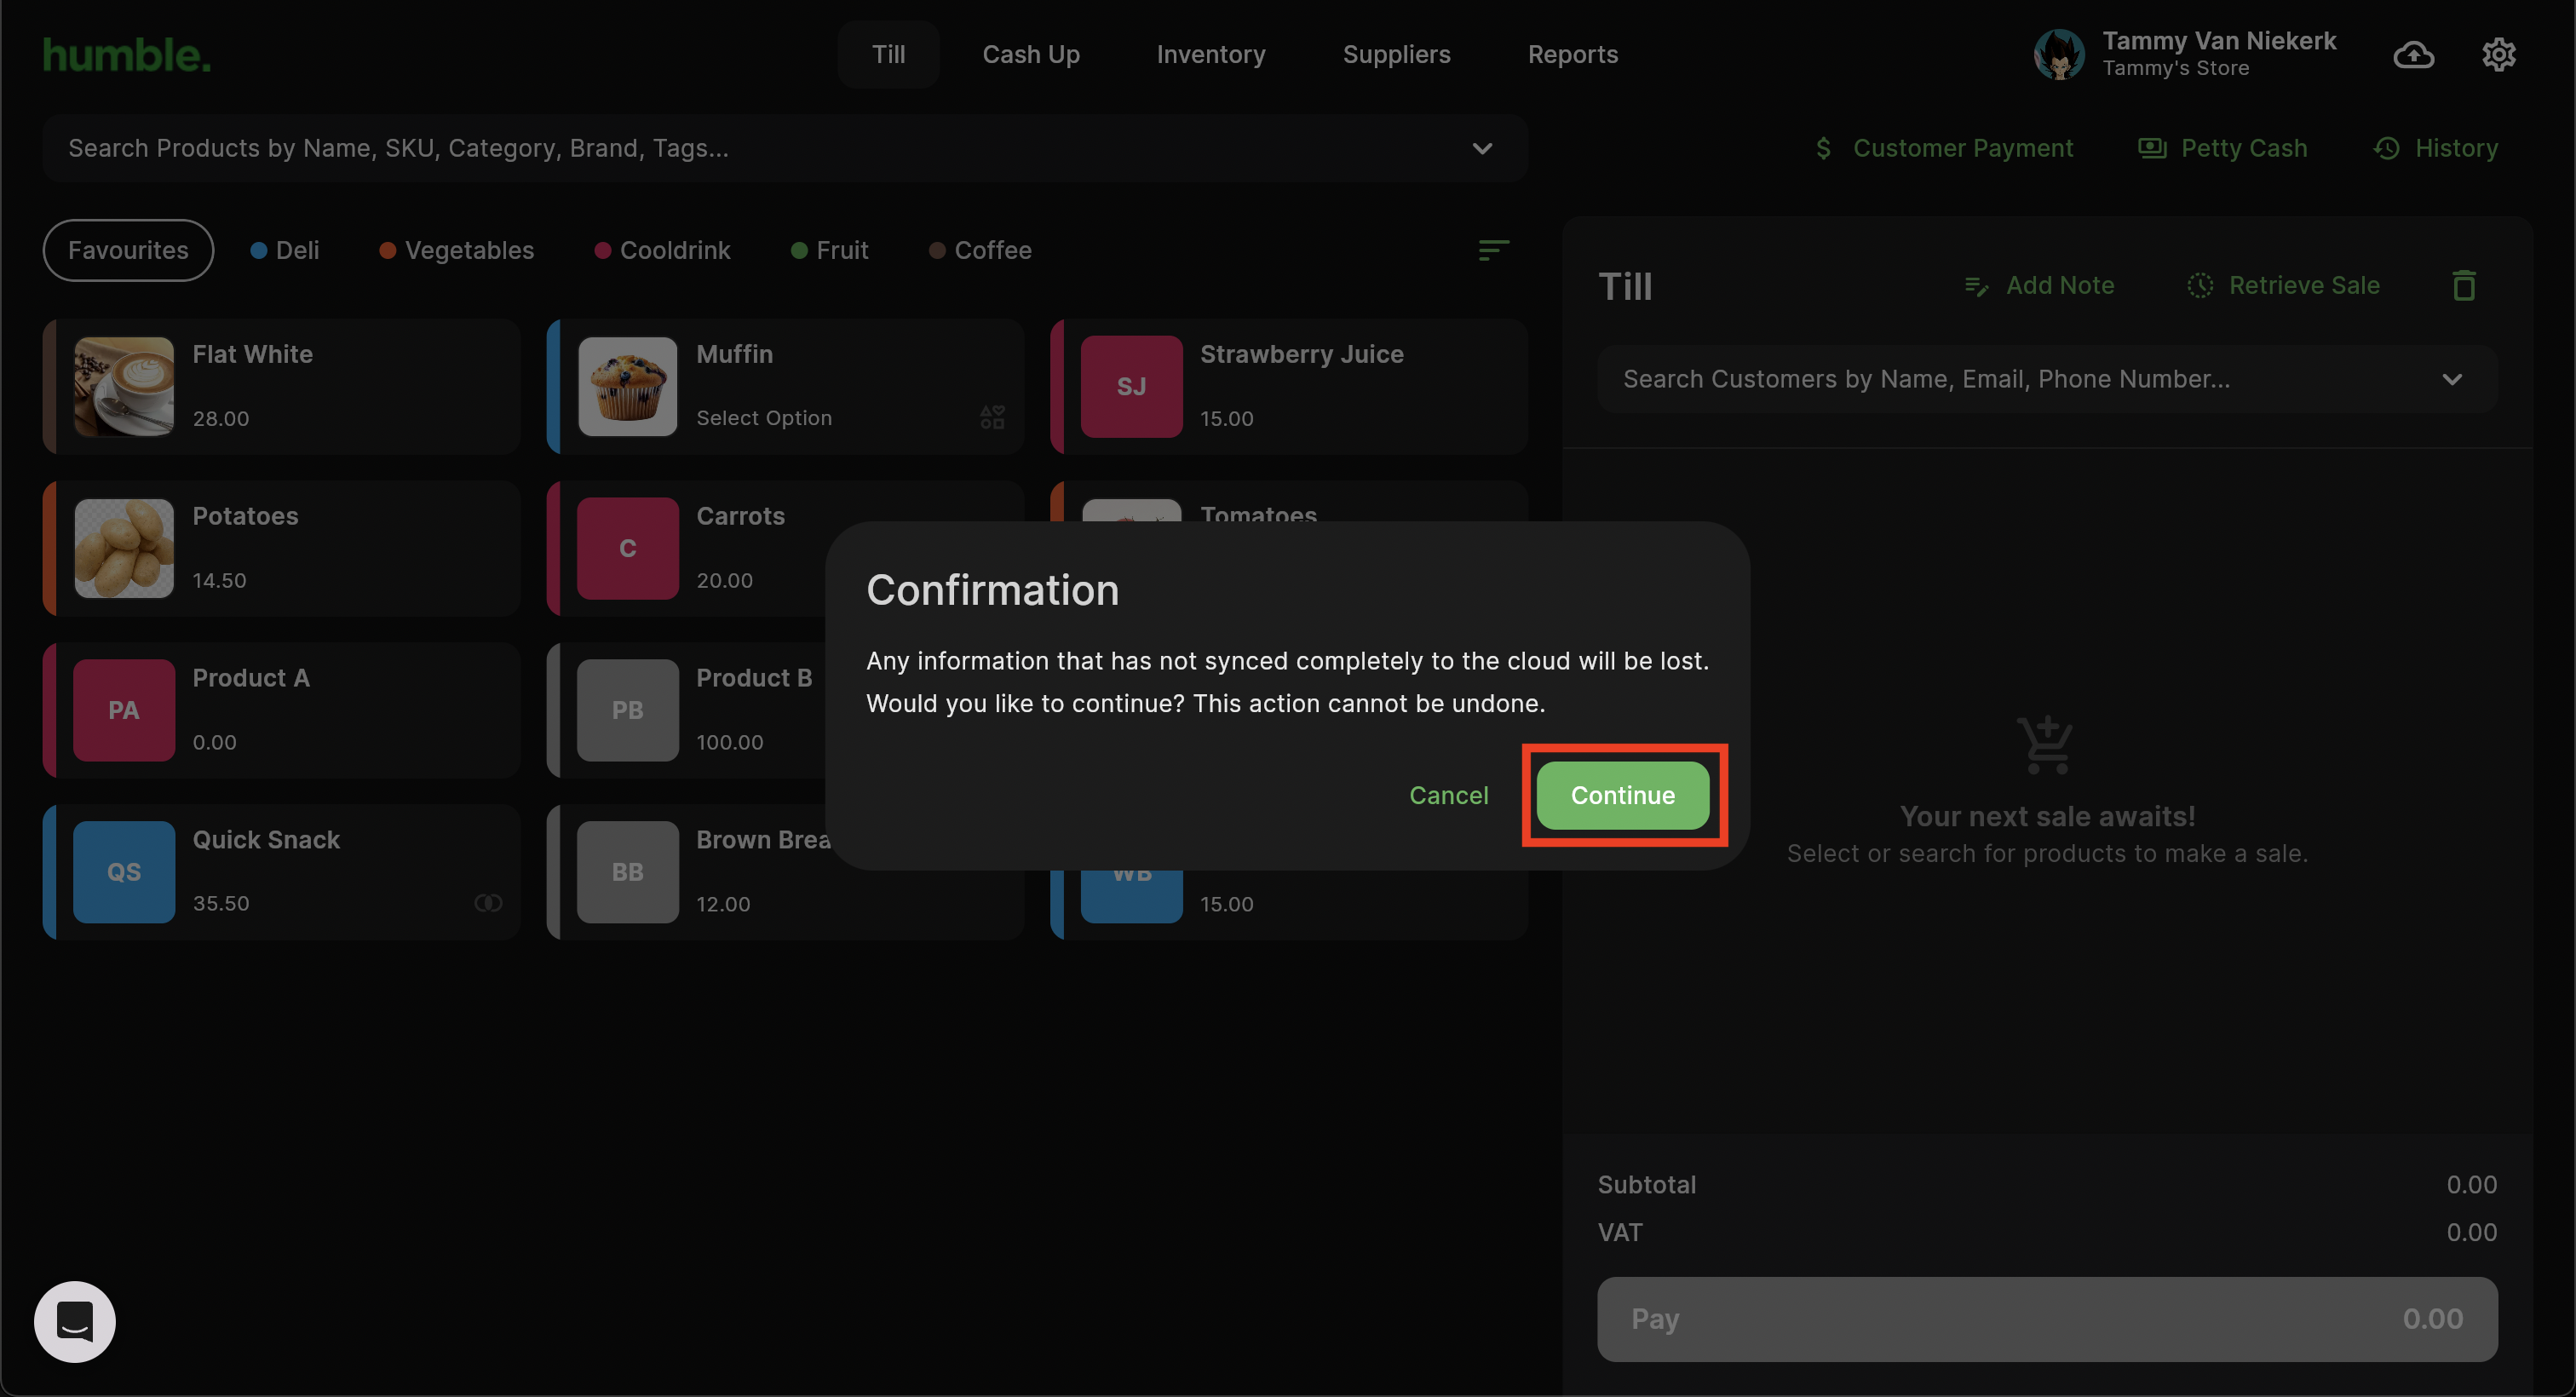
Task: Open the Cash Up tab
Action: coord(1030,54)
